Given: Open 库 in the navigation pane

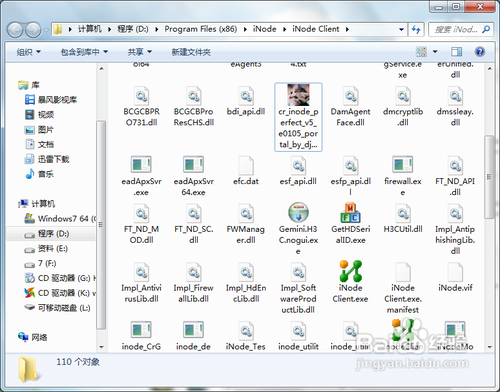Looking at the screenshot, I should point(29,85).
